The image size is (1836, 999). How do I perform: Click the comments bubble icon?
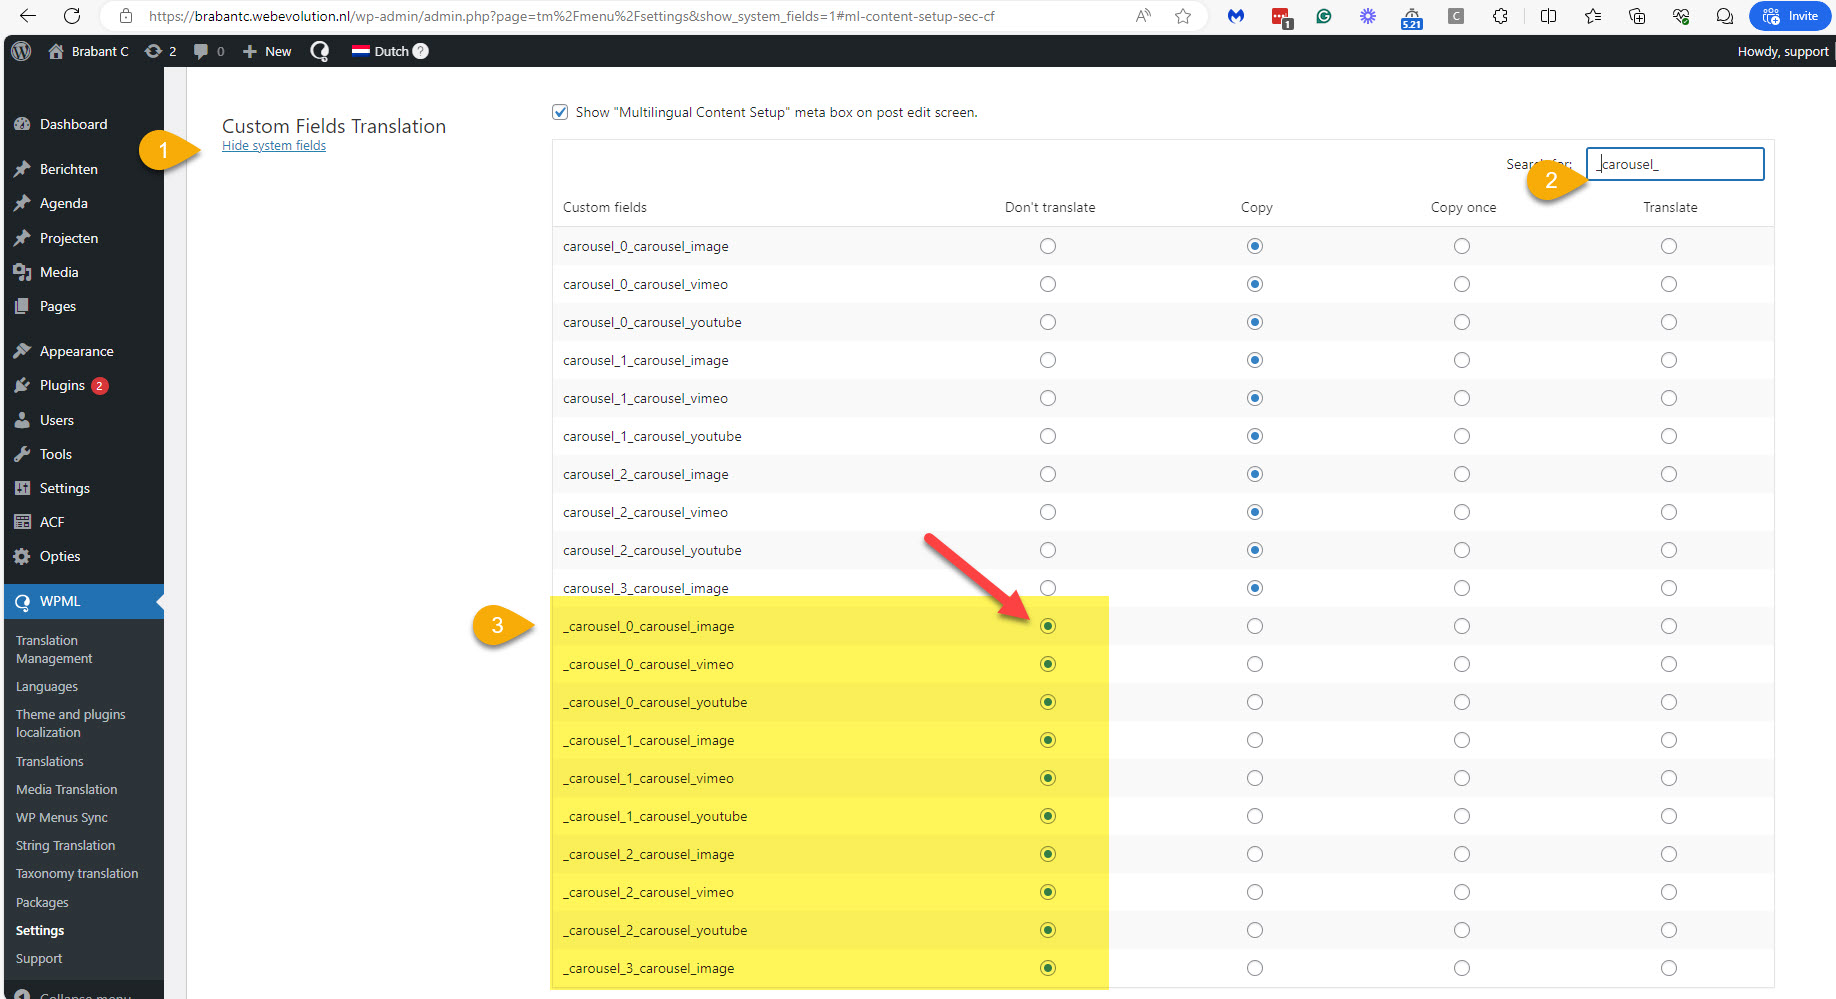[x=201, y=51]
